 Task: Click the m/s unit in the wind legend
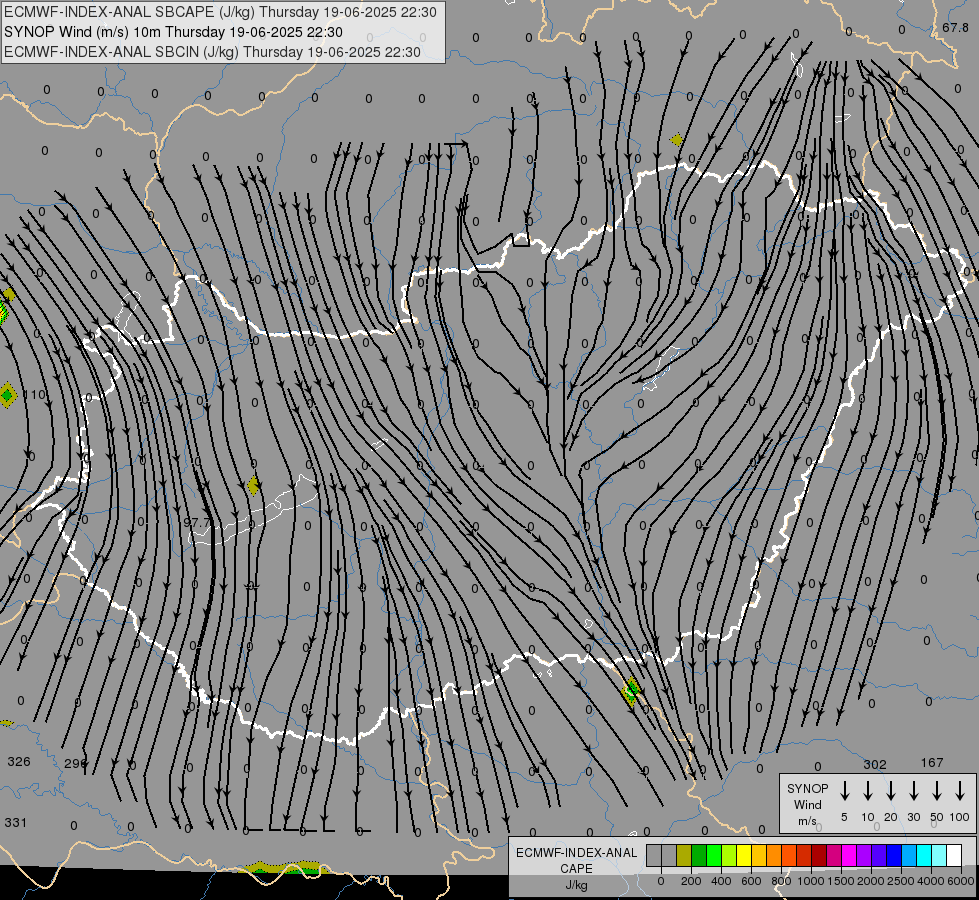point(807,821)
